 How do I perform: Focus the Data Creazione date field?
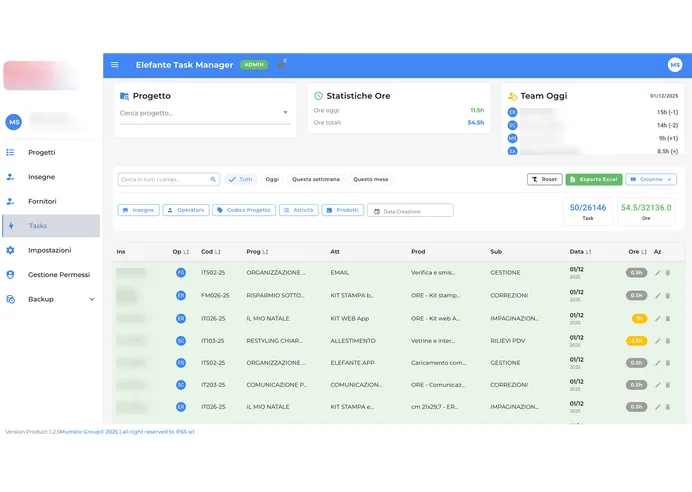(x=410, y=211)
